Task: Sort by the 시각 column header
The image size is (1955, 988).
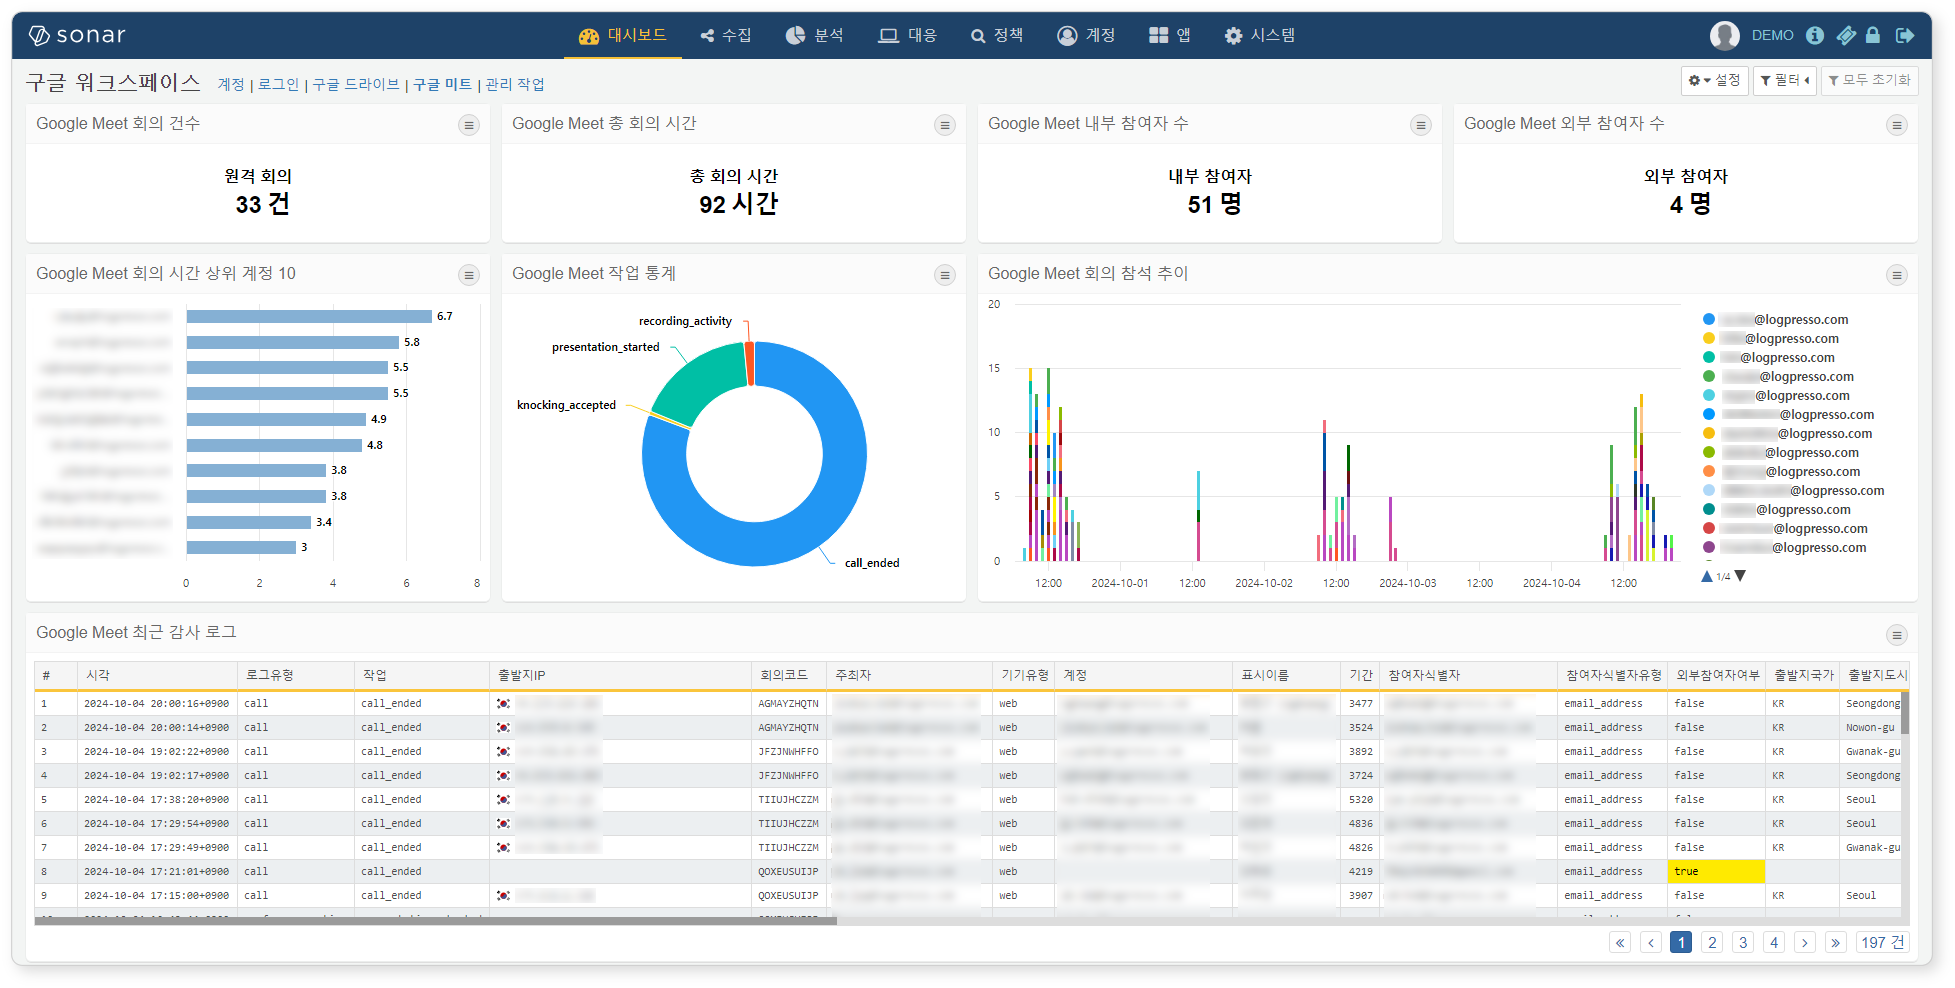Action: click(x=157, y=675)
